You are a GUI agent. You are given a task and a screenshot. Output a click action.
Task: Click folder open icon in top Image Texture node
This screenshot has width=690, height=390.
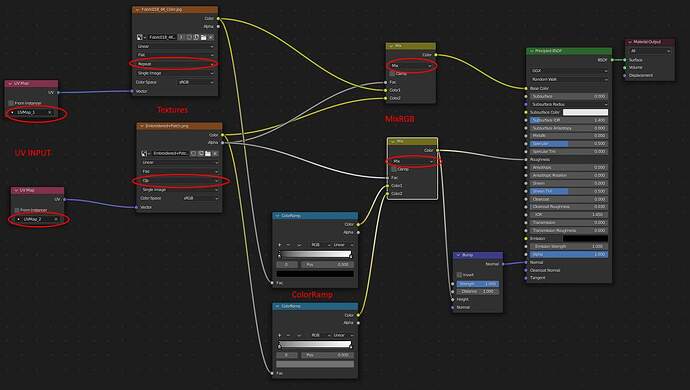[x=204, y=37]
